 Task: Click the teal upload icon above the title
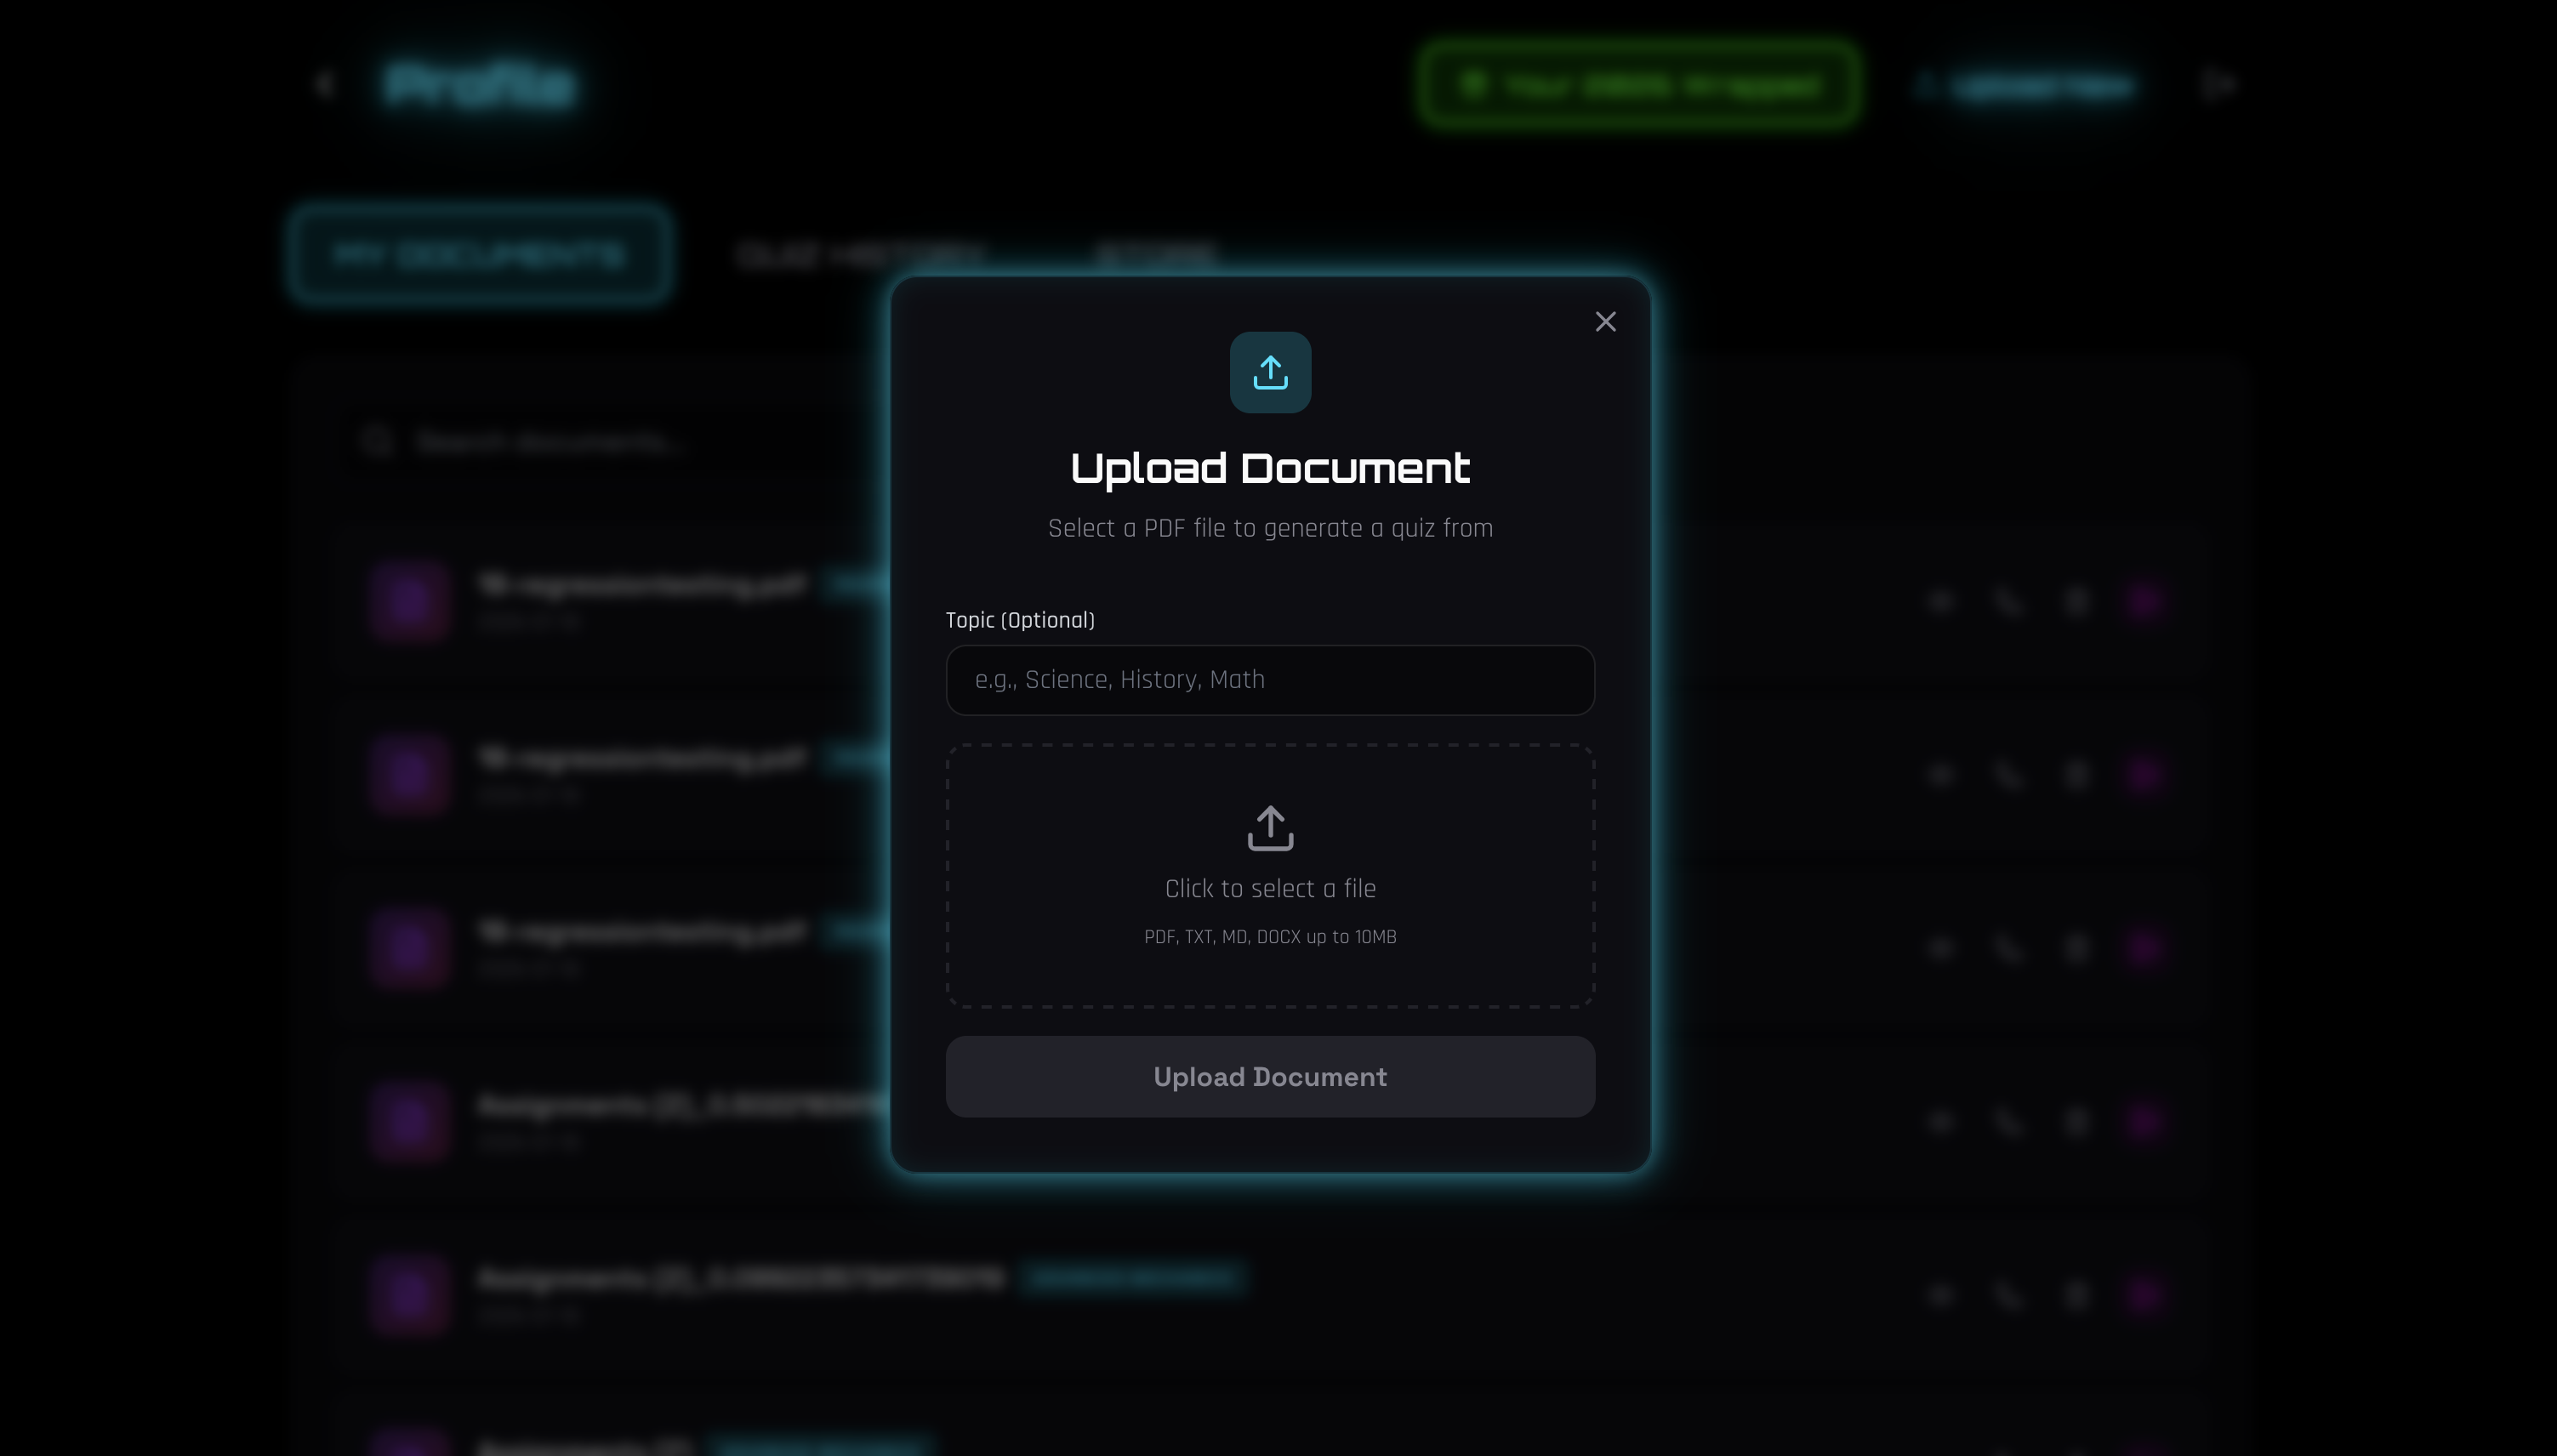click(x=1270, y=372)
